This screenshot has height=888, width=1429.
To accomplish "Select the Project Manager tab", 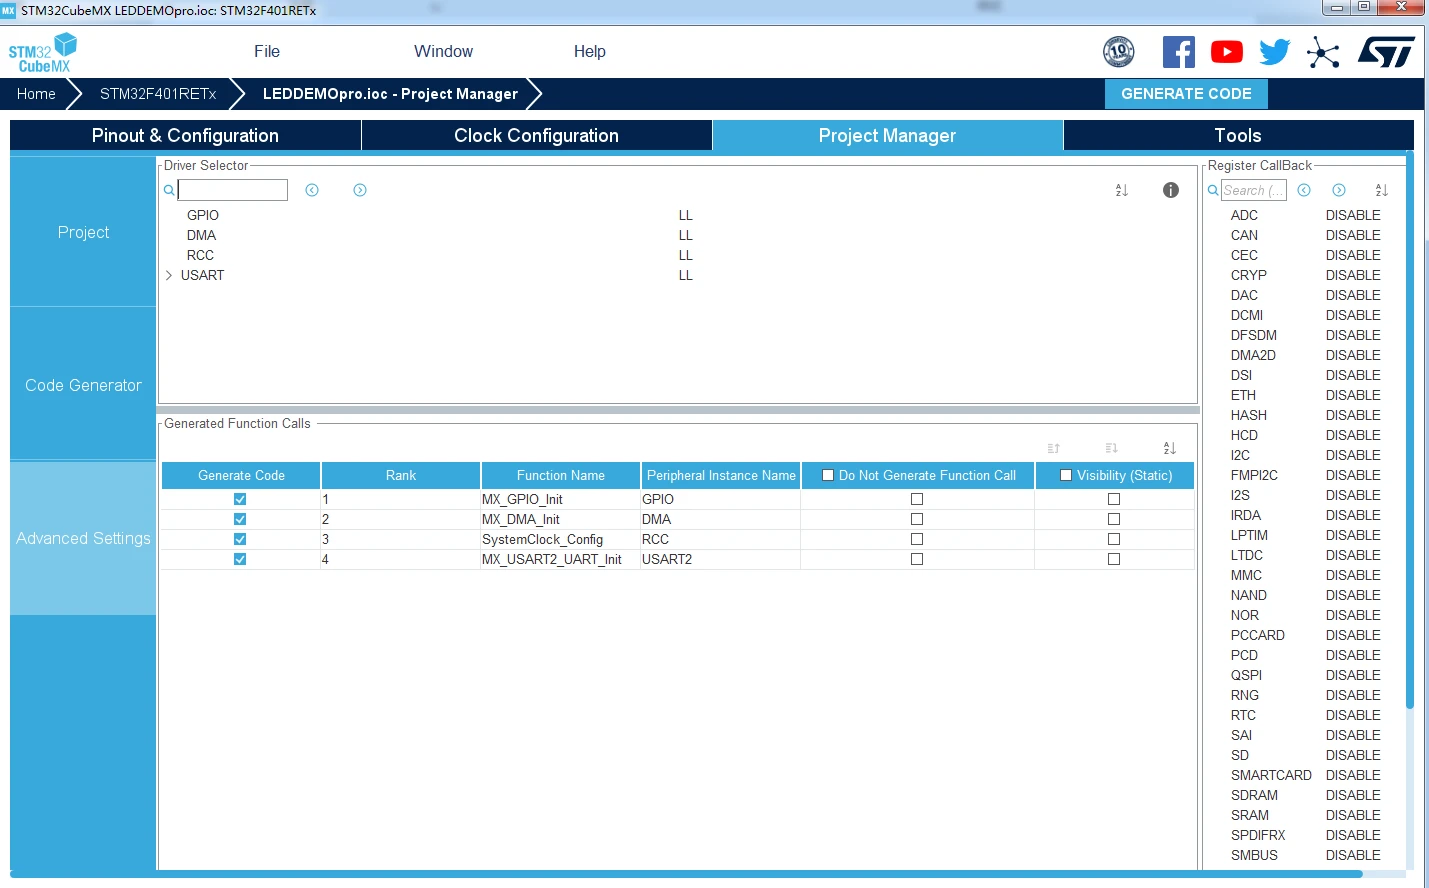I will 888,135.
